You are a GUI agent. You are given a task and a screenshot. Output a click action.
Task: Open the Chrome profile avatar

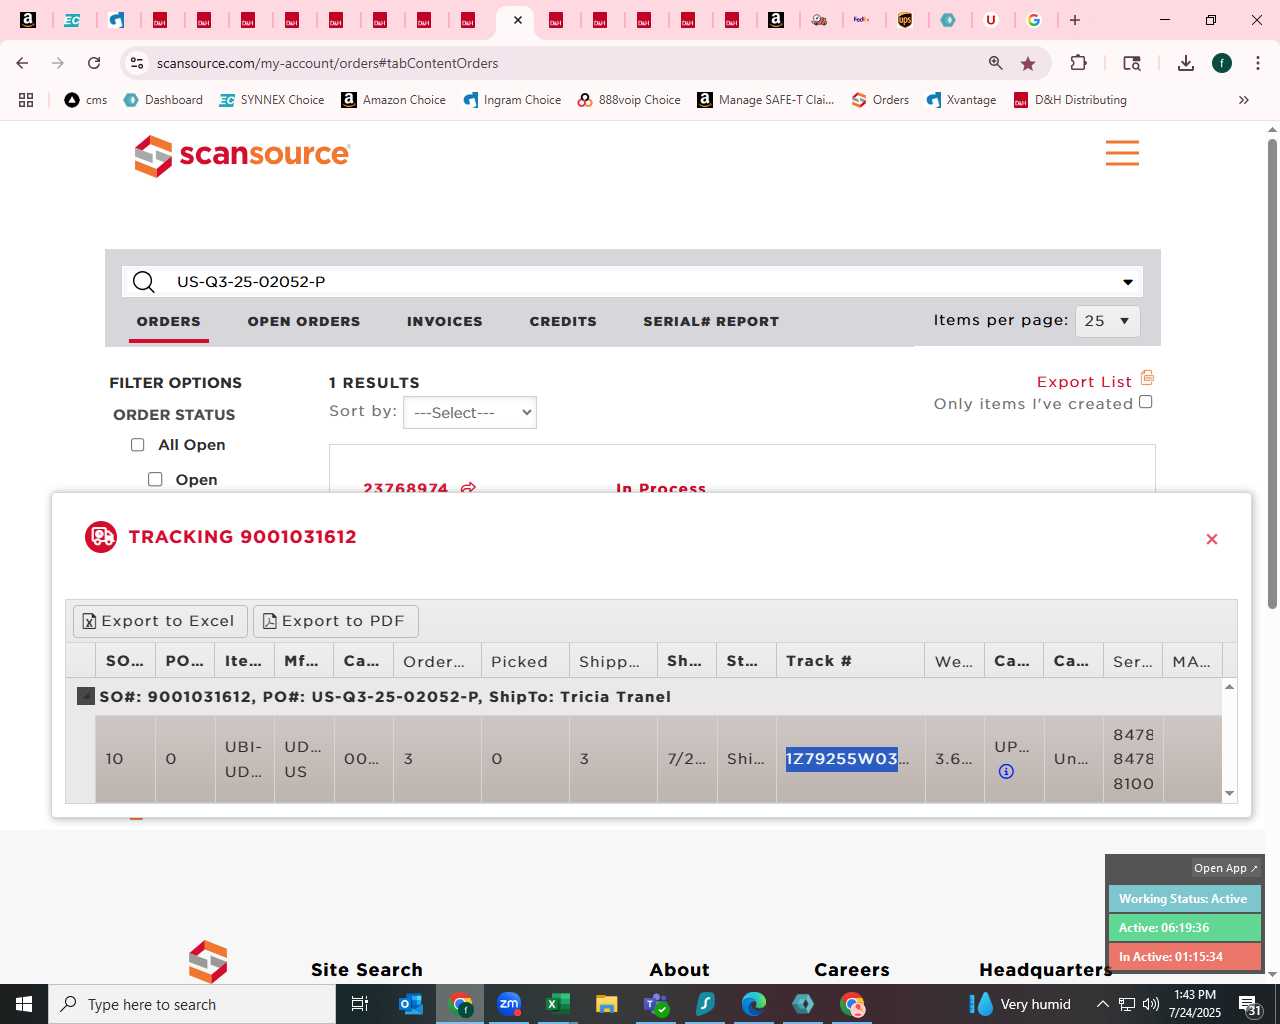[x=1222, y=63]
